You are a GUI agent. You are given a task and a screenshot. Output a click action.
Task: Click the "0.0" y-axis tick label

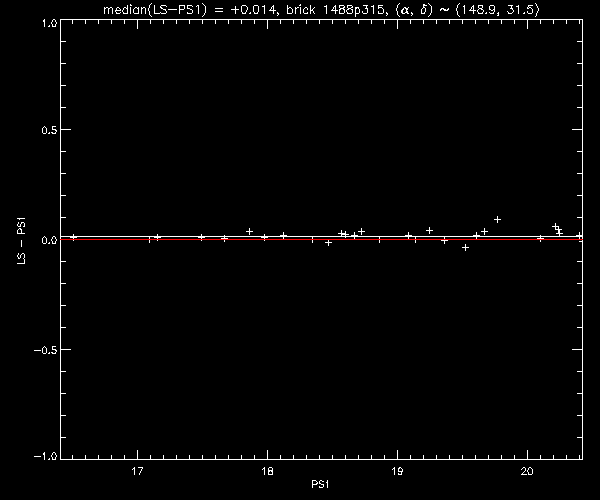[x=49, y=240]
